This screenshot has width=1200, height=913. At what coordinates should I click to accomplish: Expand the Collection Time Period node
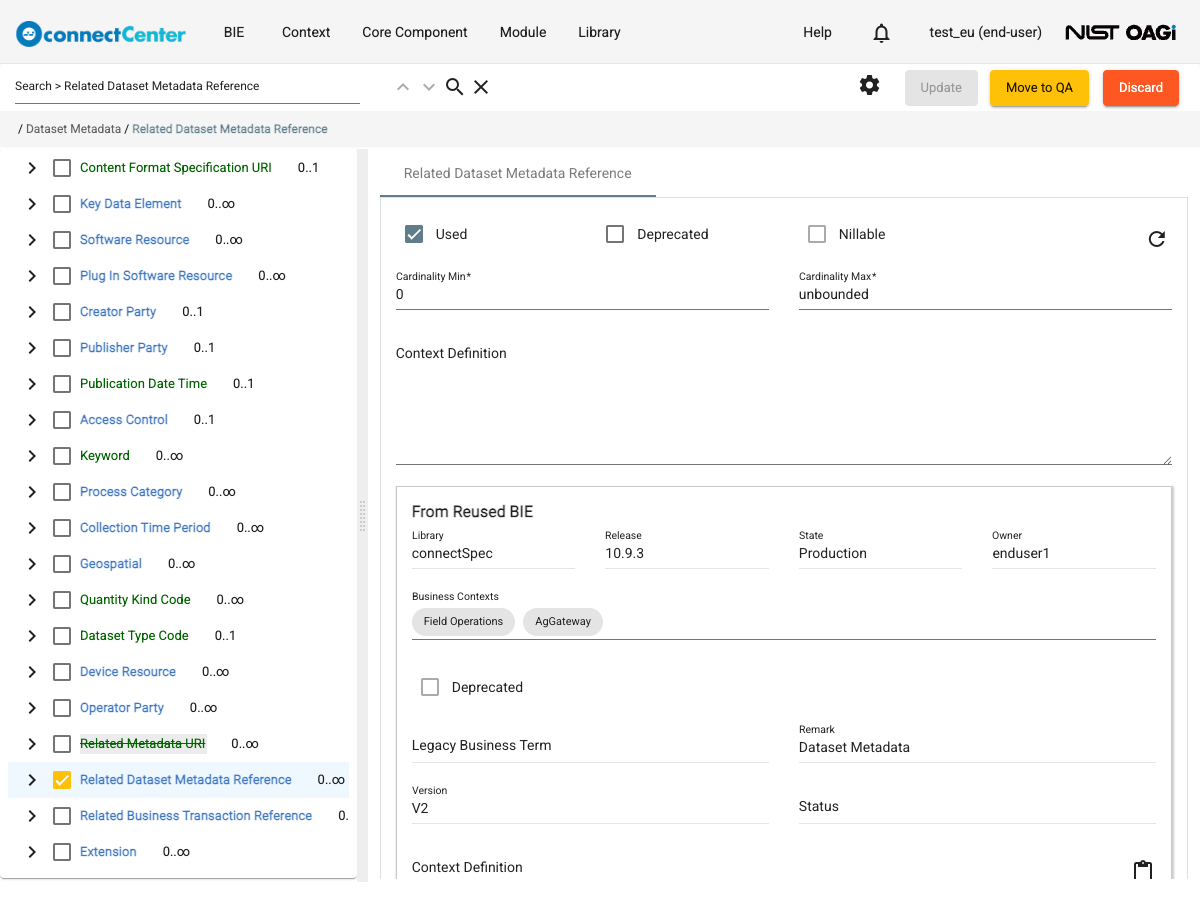[x=32, y=528]
